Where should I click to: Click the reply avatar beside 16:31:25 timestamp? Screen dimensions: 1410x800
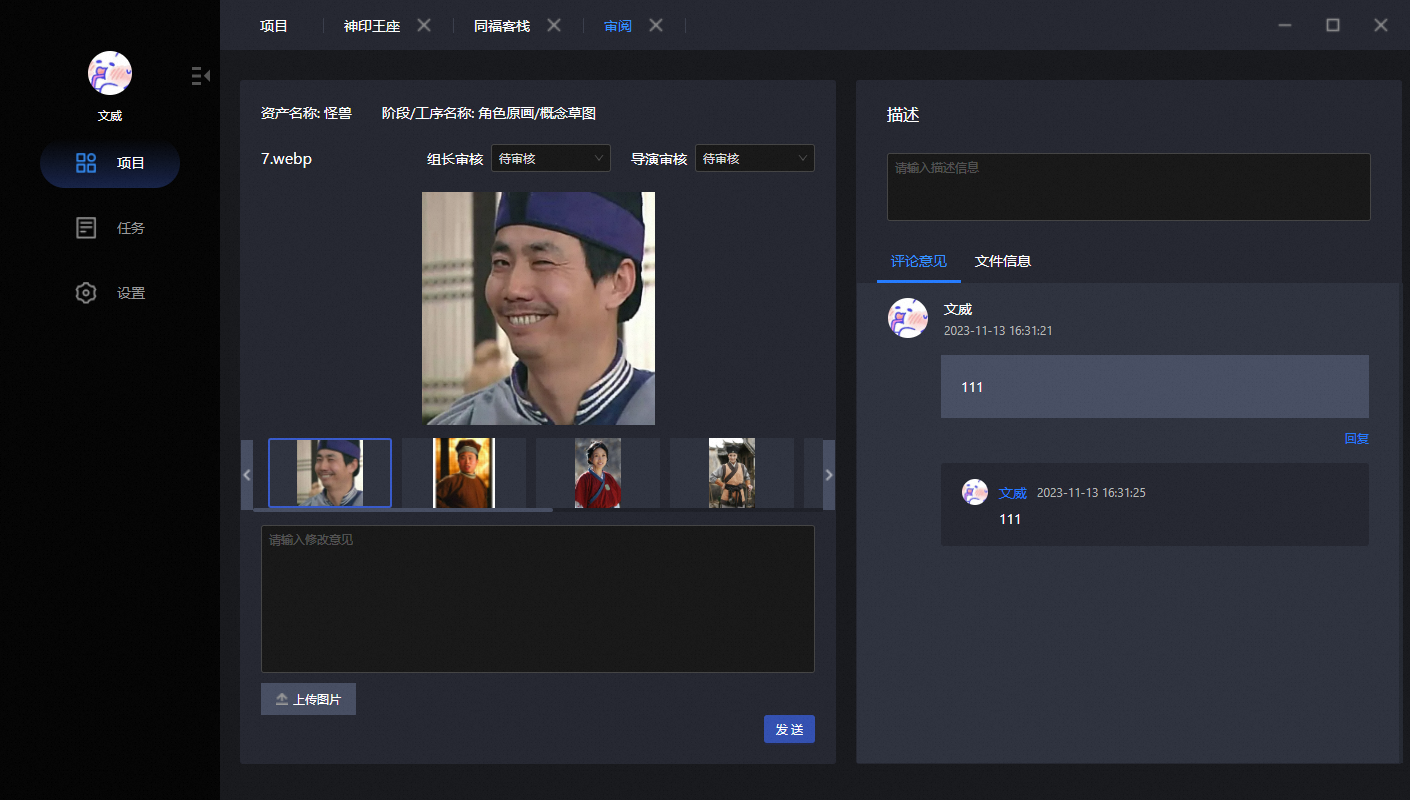click(x=975, y=492)
